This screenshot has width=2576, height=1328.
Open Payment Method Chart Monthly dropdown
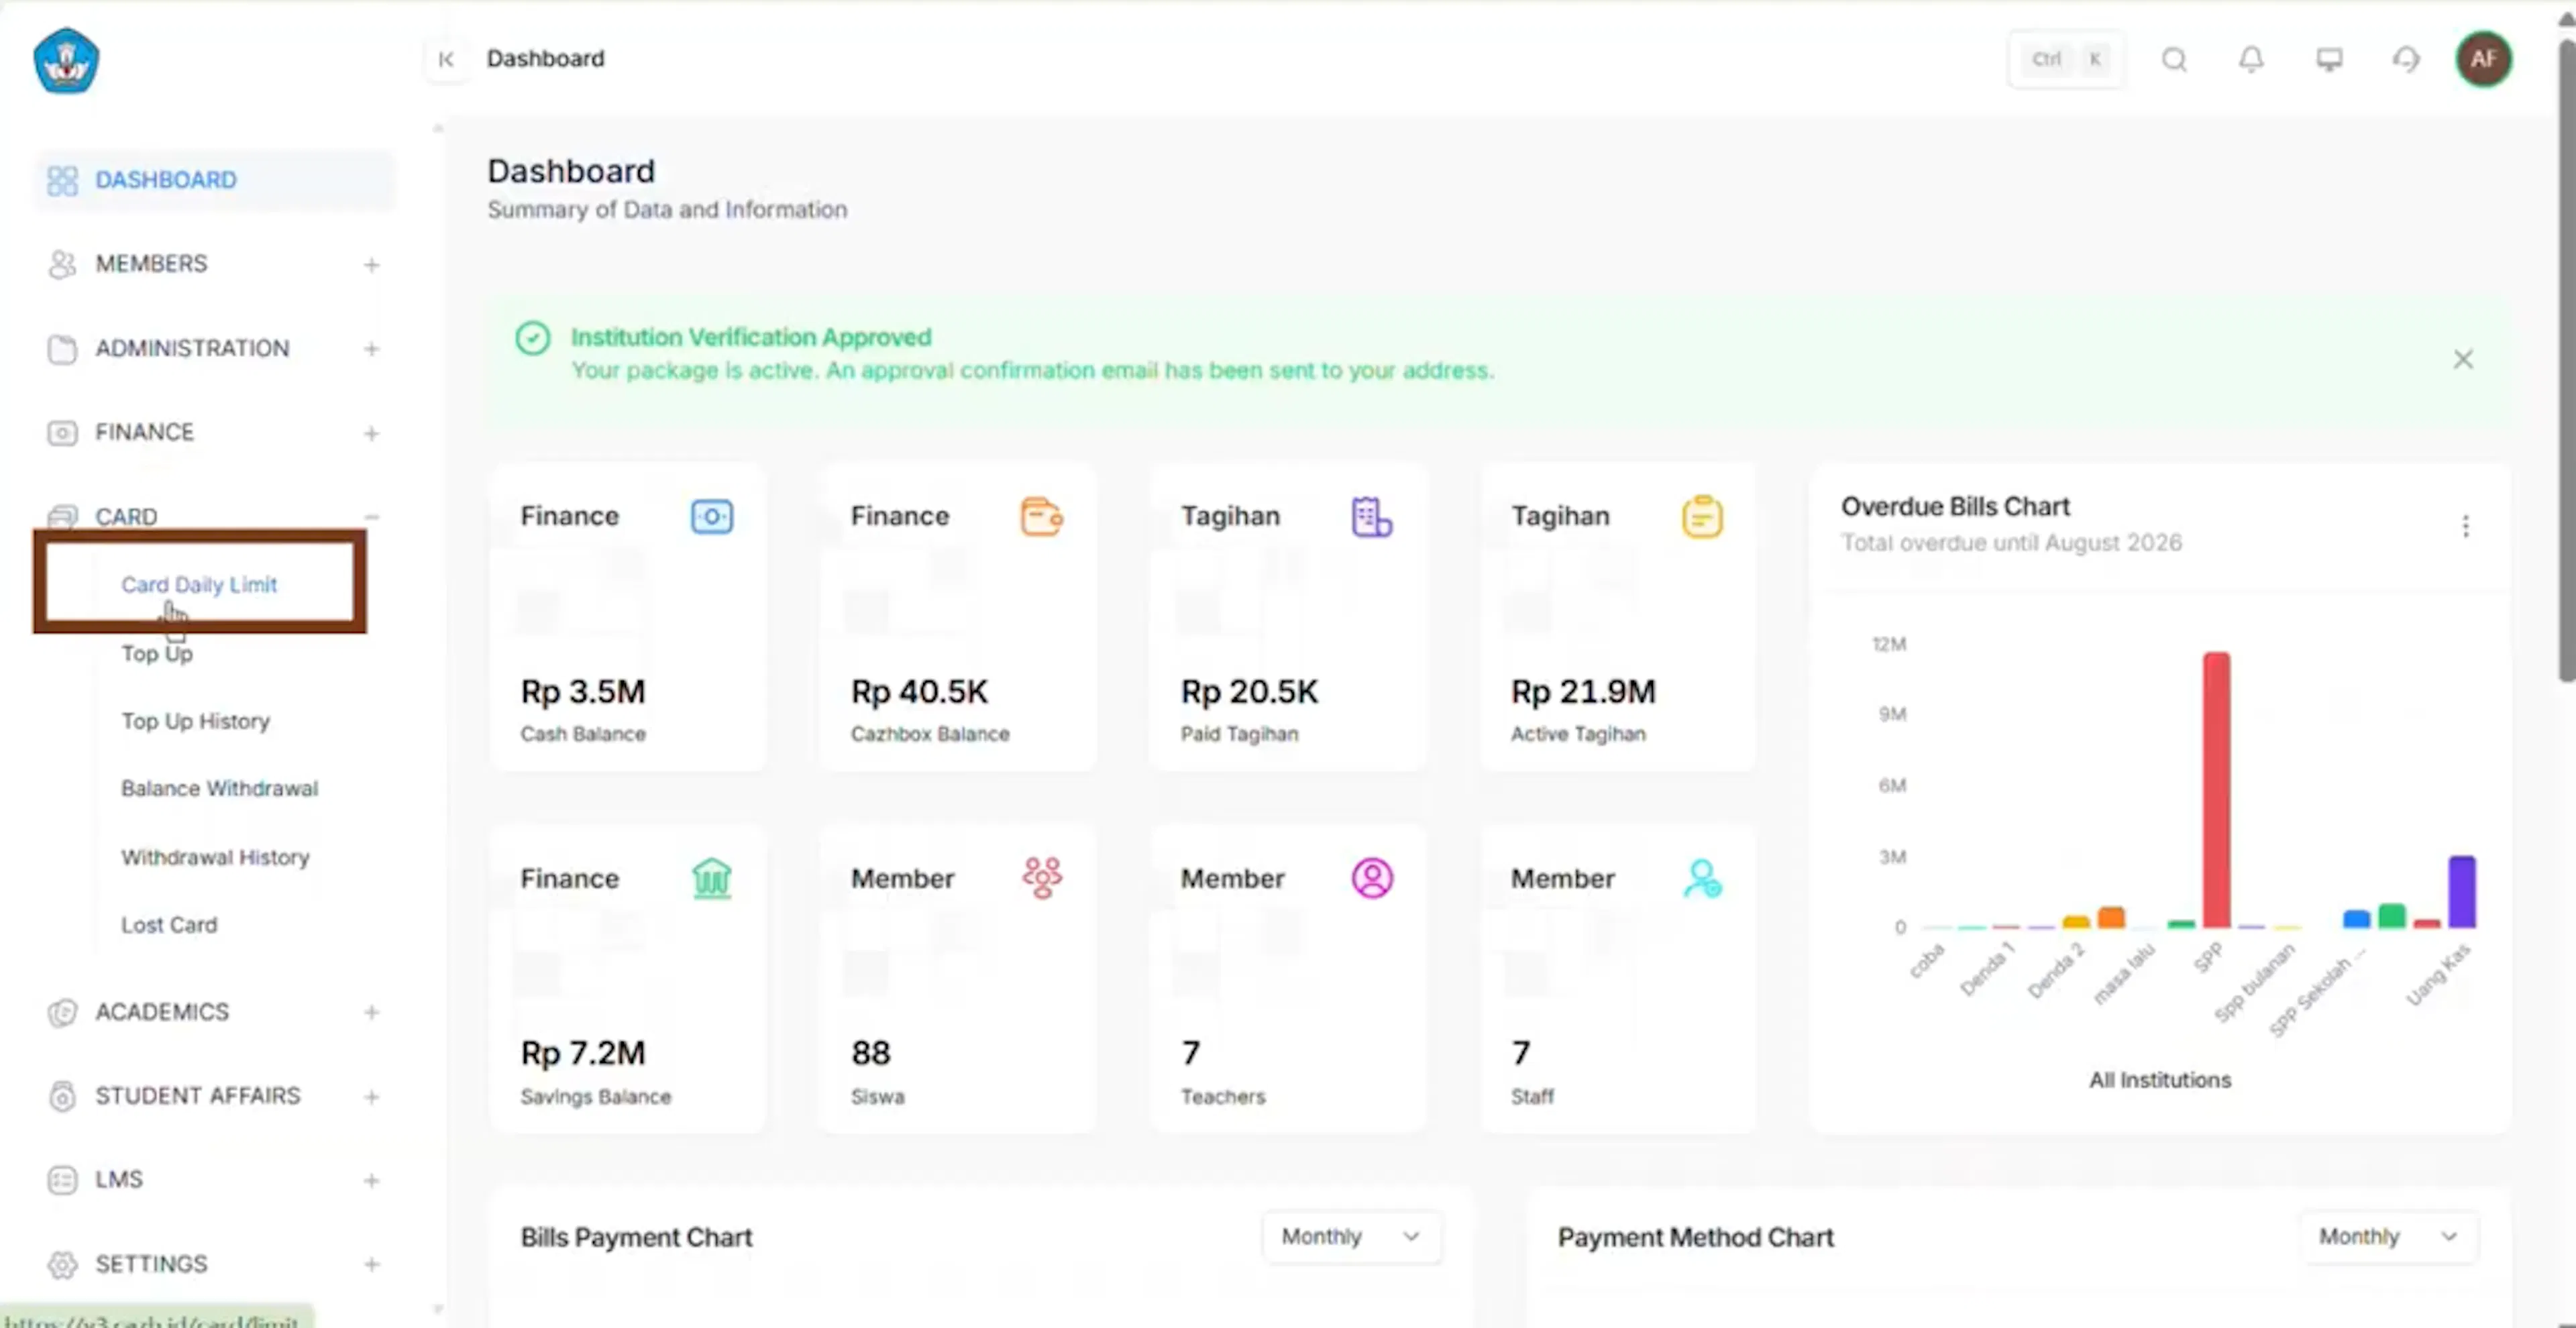2388,1237
